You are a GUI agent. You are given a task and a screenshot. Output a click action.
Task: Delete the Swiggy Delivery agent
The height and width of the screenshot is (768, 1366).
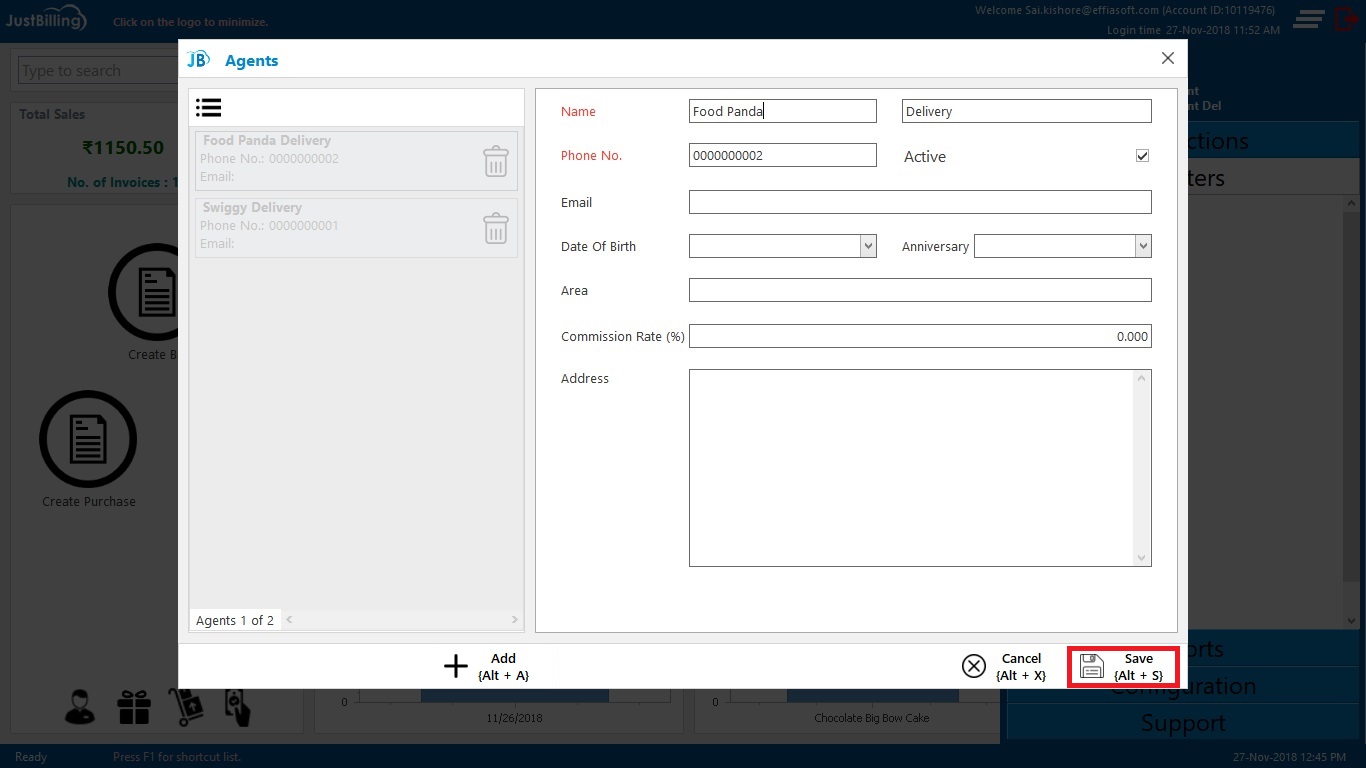point(496,228)
